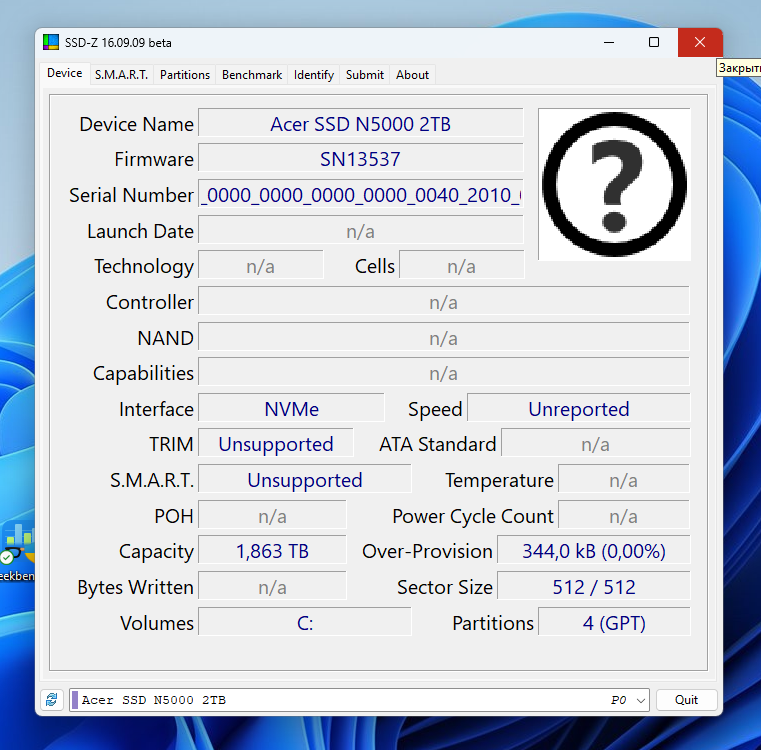Open the Submit tab

coord(364,75)
